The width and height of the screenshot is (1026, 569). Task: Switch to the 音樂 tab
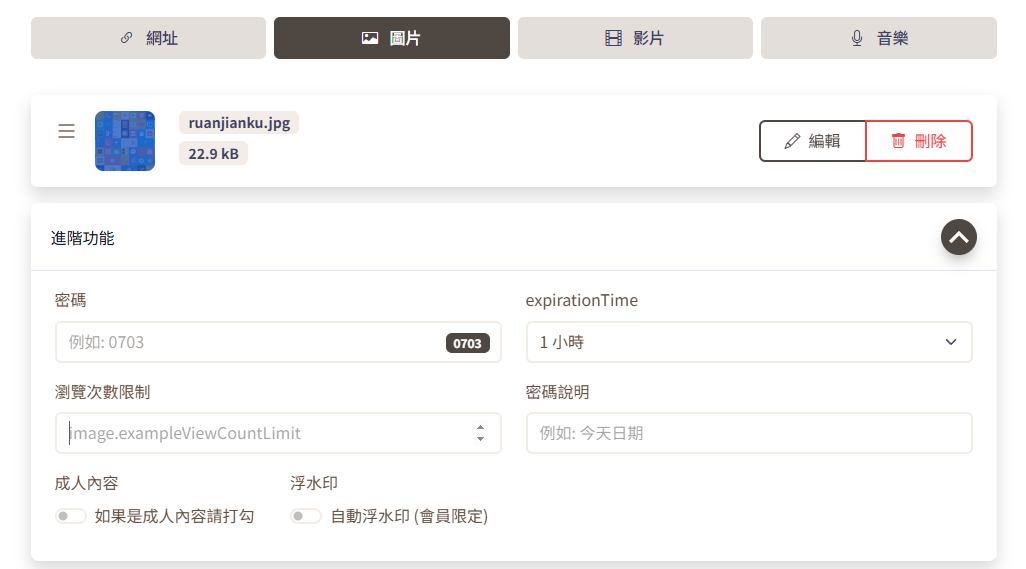878,38
